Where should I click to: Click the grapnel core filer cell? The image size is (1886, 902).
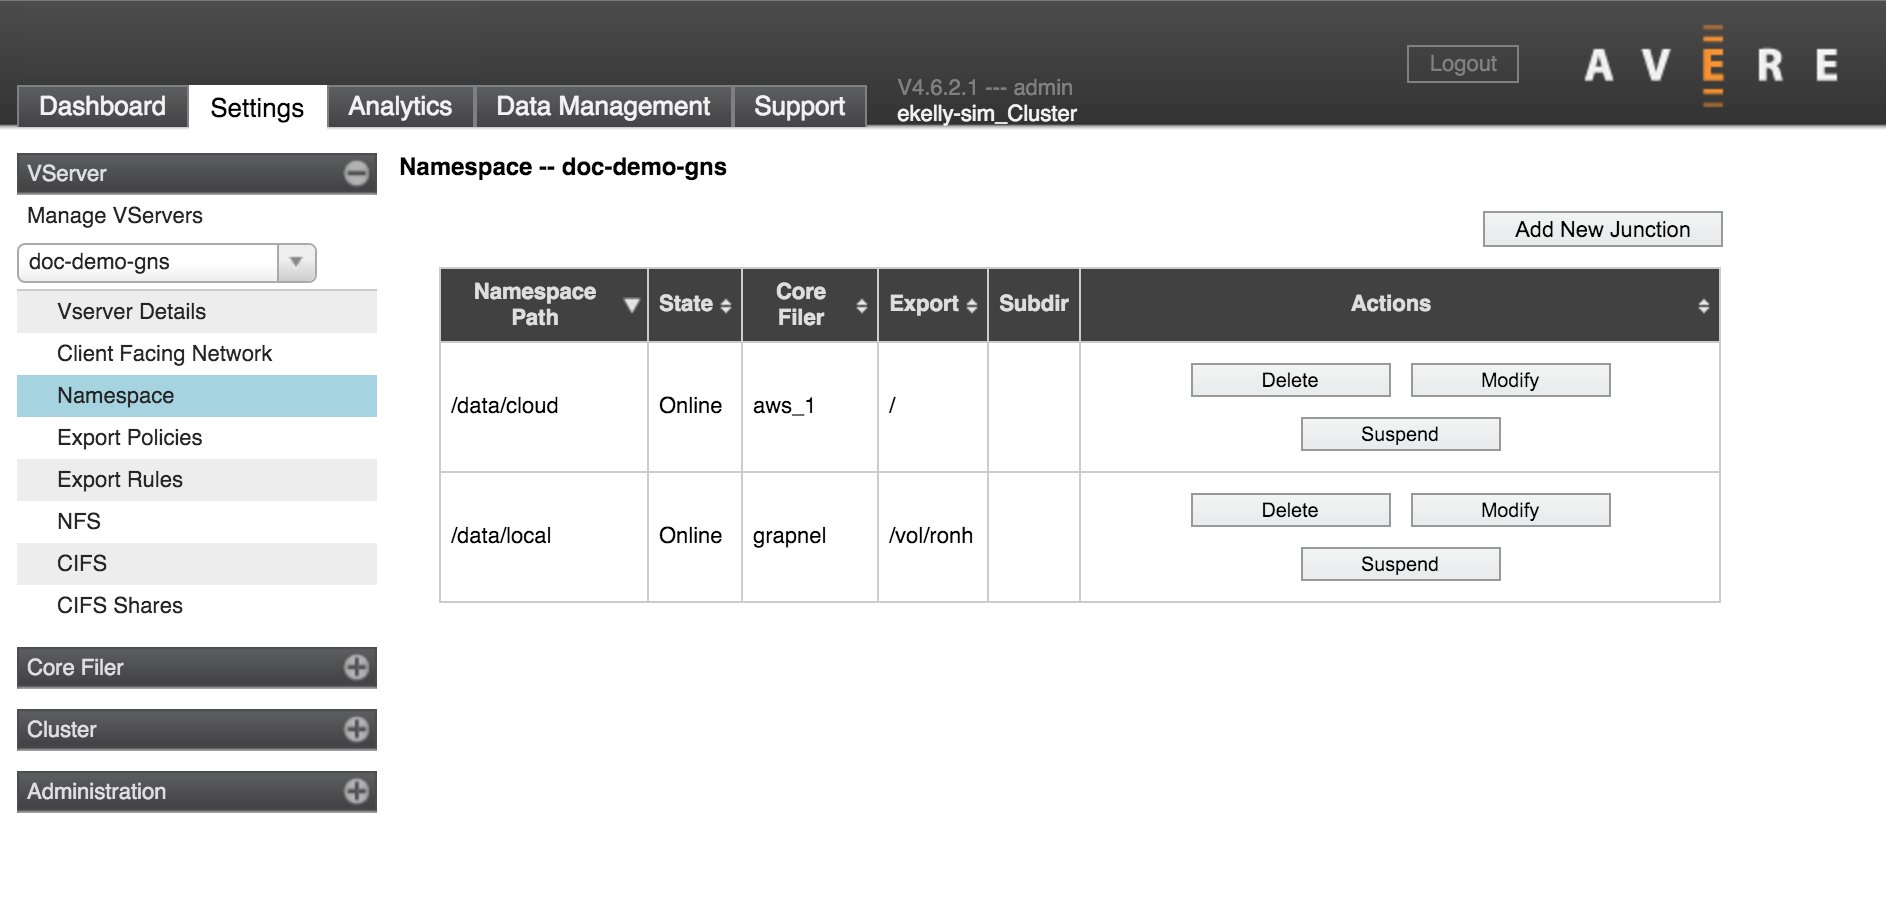(x=810, y=536)
